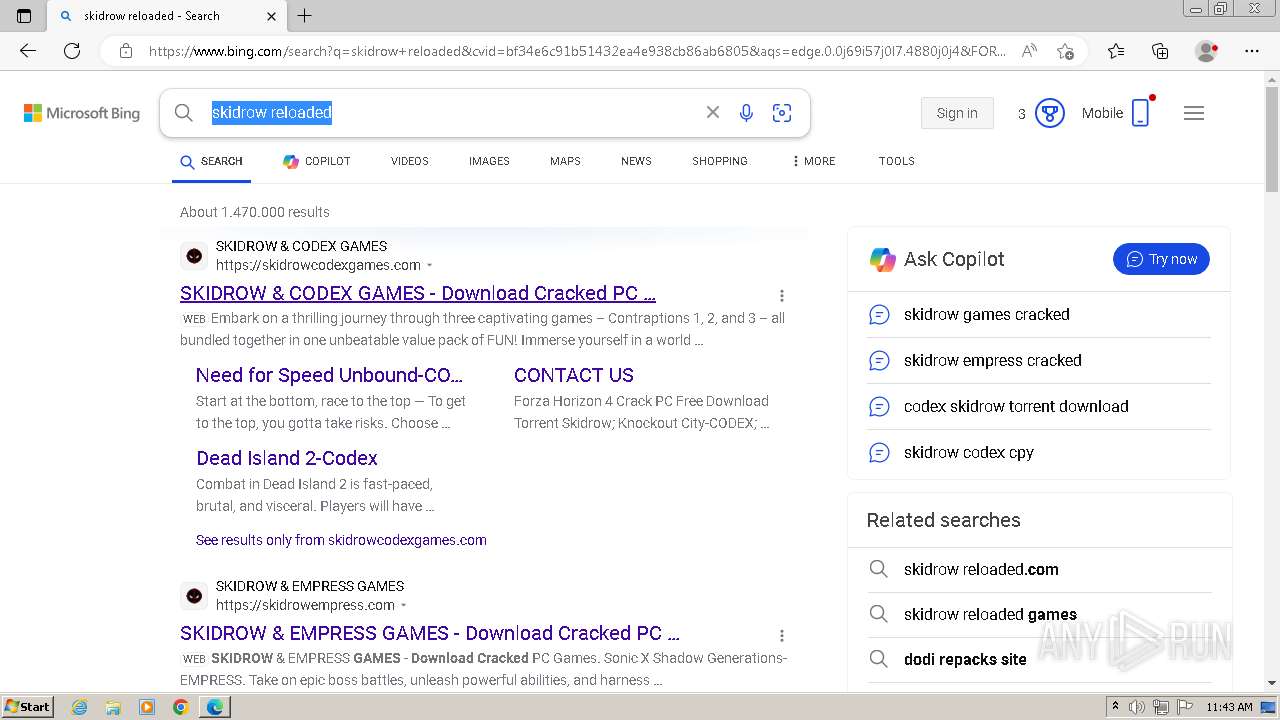Open options for SKIDROW & EMPRESS result
Image resolution: width=1280 pixels, height=720 pixels.
(x=782, y=635)
